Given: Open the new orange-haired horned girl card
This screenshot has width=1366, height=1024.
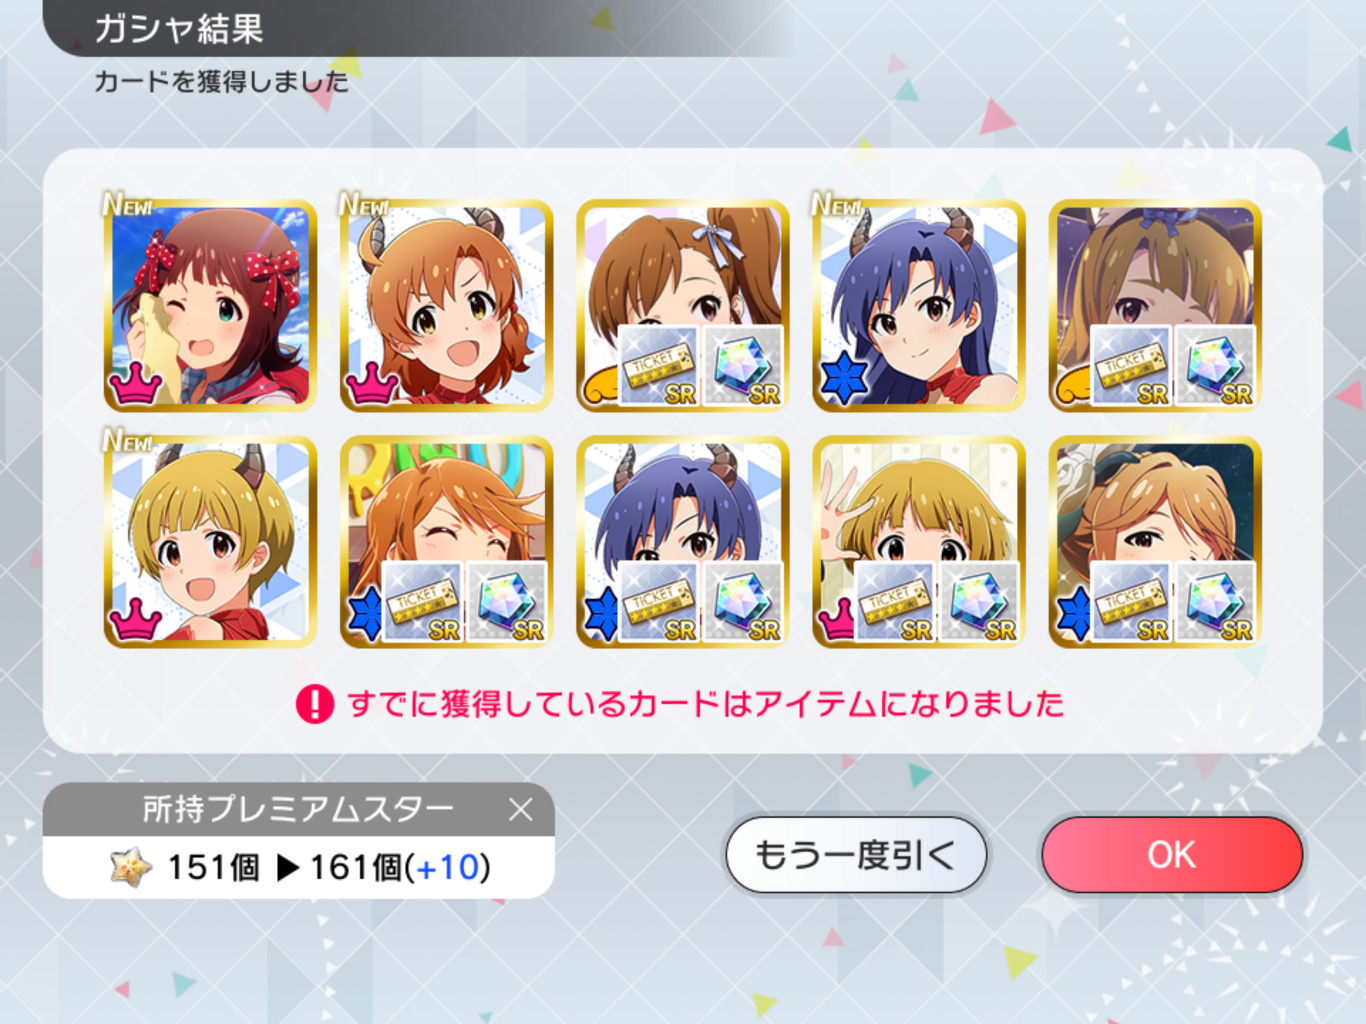Looking at the screenshot, I should (x=446, y=305).
